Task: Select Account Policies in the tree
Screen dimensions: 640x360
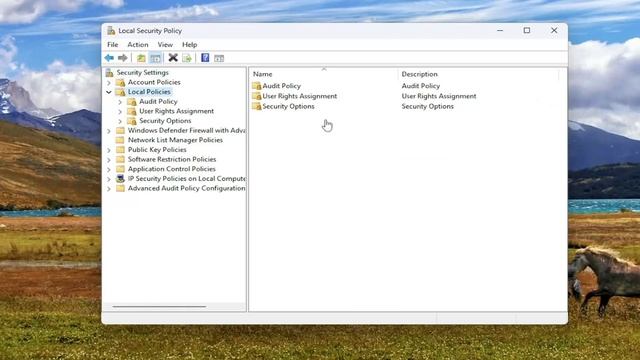Action: pos(154,82)
